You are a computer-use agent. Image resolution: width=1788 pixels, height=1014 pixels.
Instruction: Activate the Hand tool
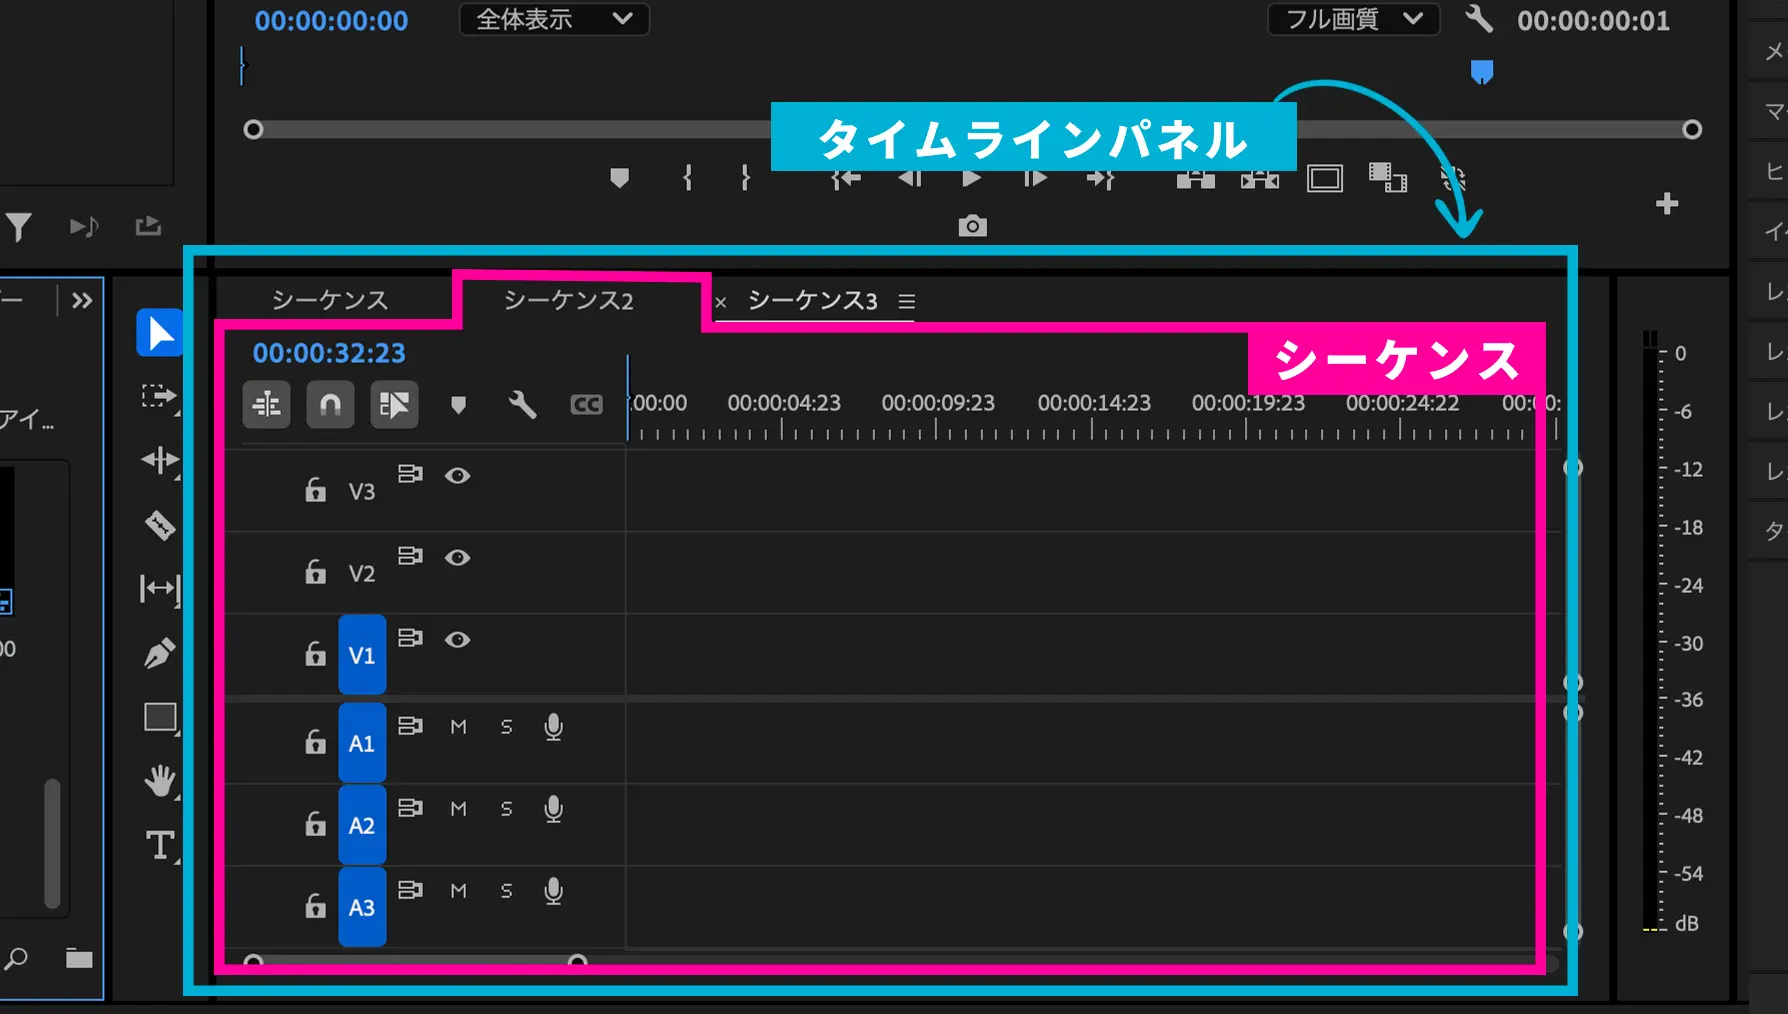160,782
